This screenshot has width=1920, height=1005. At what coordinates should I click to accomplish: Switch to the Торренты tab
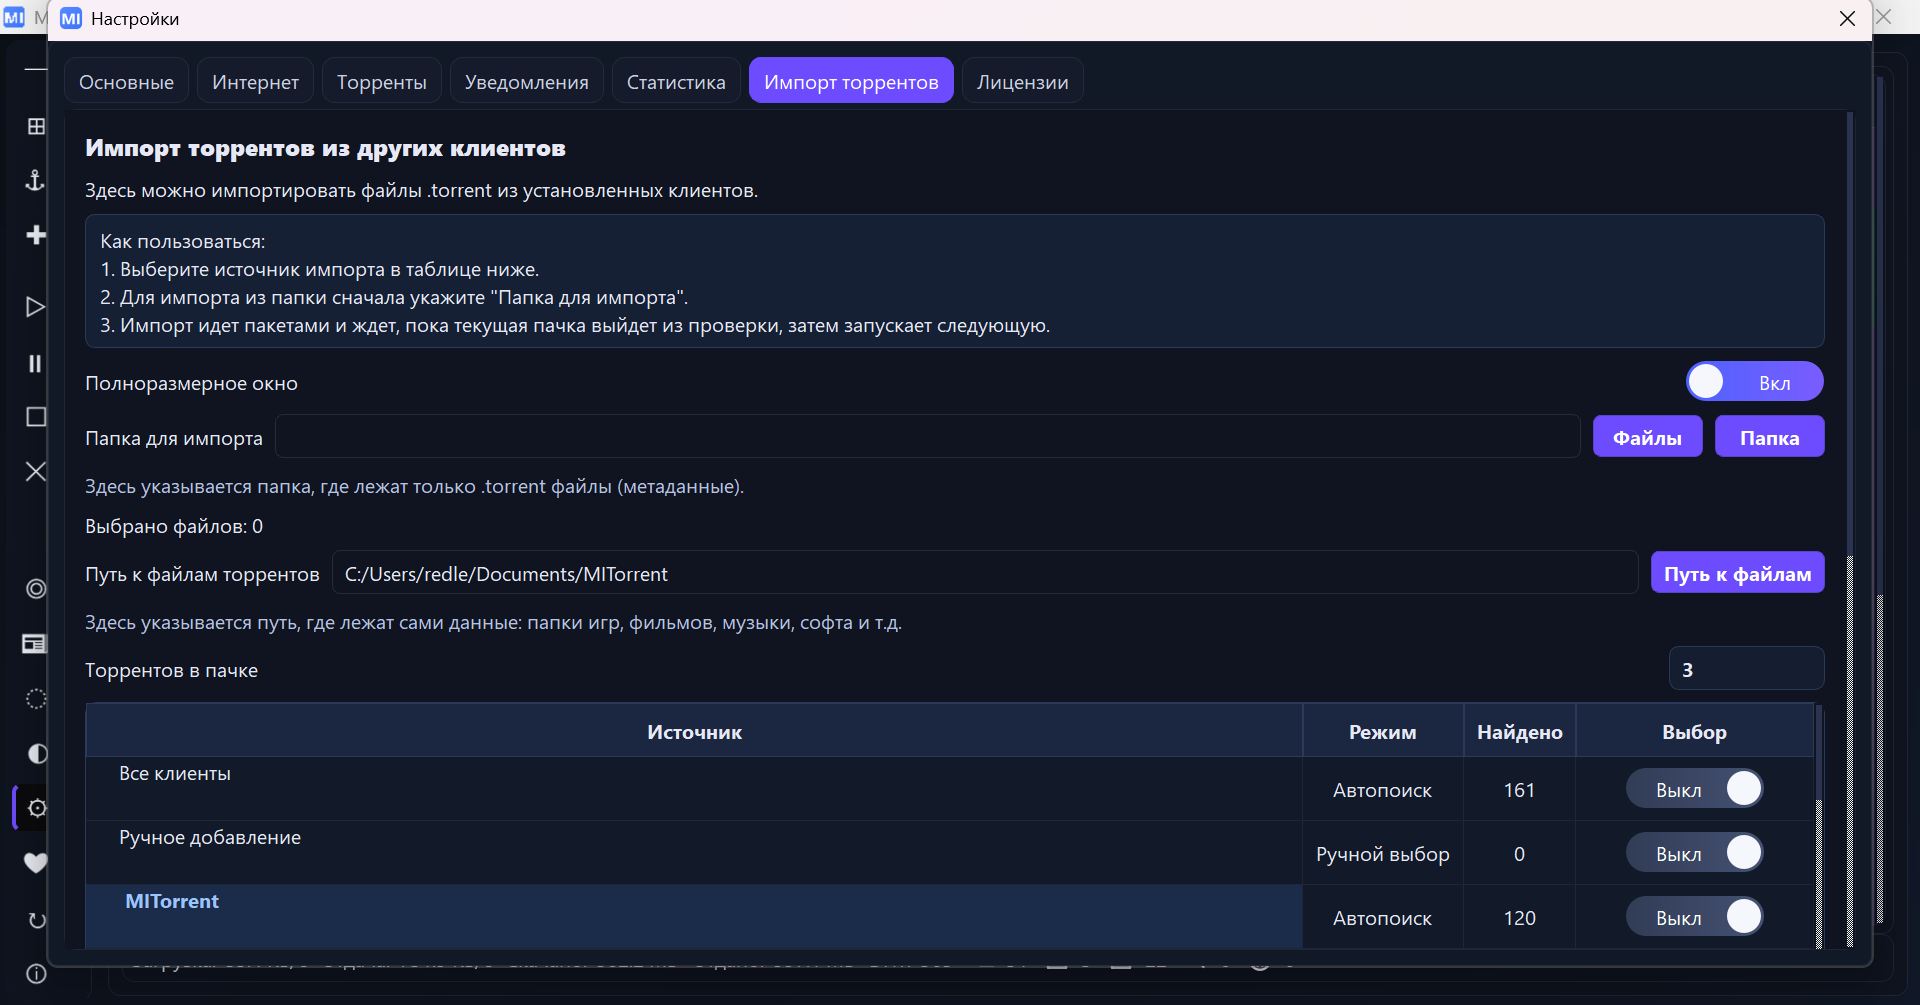click(x=381, y=82)
